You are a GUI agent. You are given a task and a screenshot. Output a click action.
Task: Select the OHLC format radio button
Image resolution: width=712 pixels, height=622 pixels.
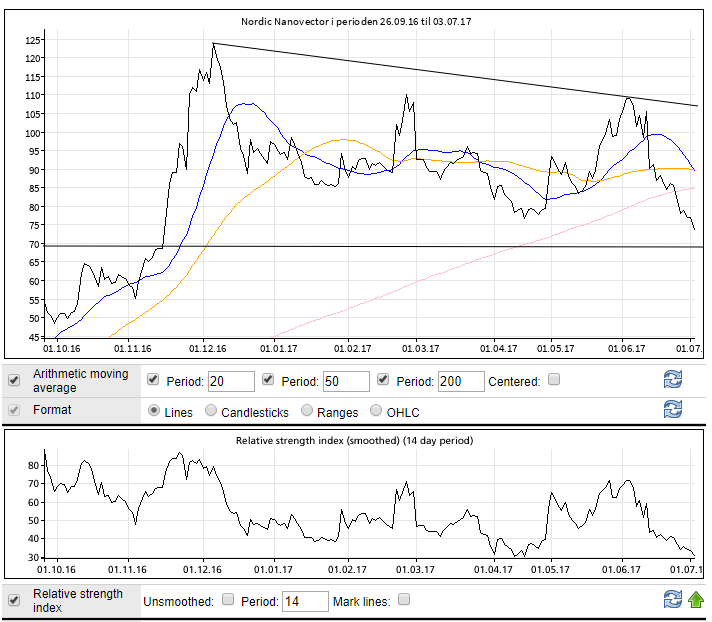coord(376,410)
